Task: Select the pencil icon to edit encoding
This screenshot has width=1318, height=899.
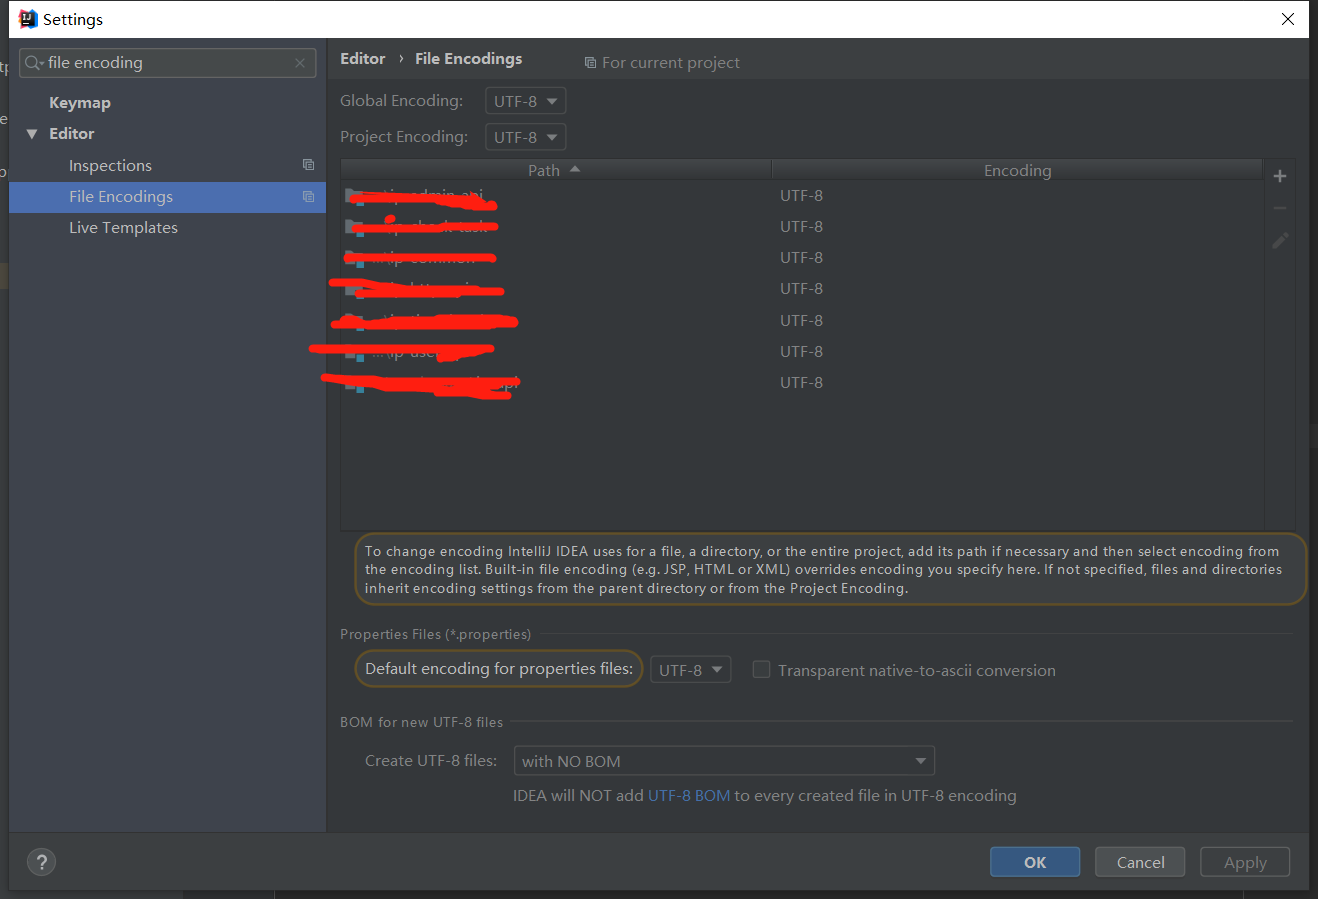Action: coord(1280,240)
